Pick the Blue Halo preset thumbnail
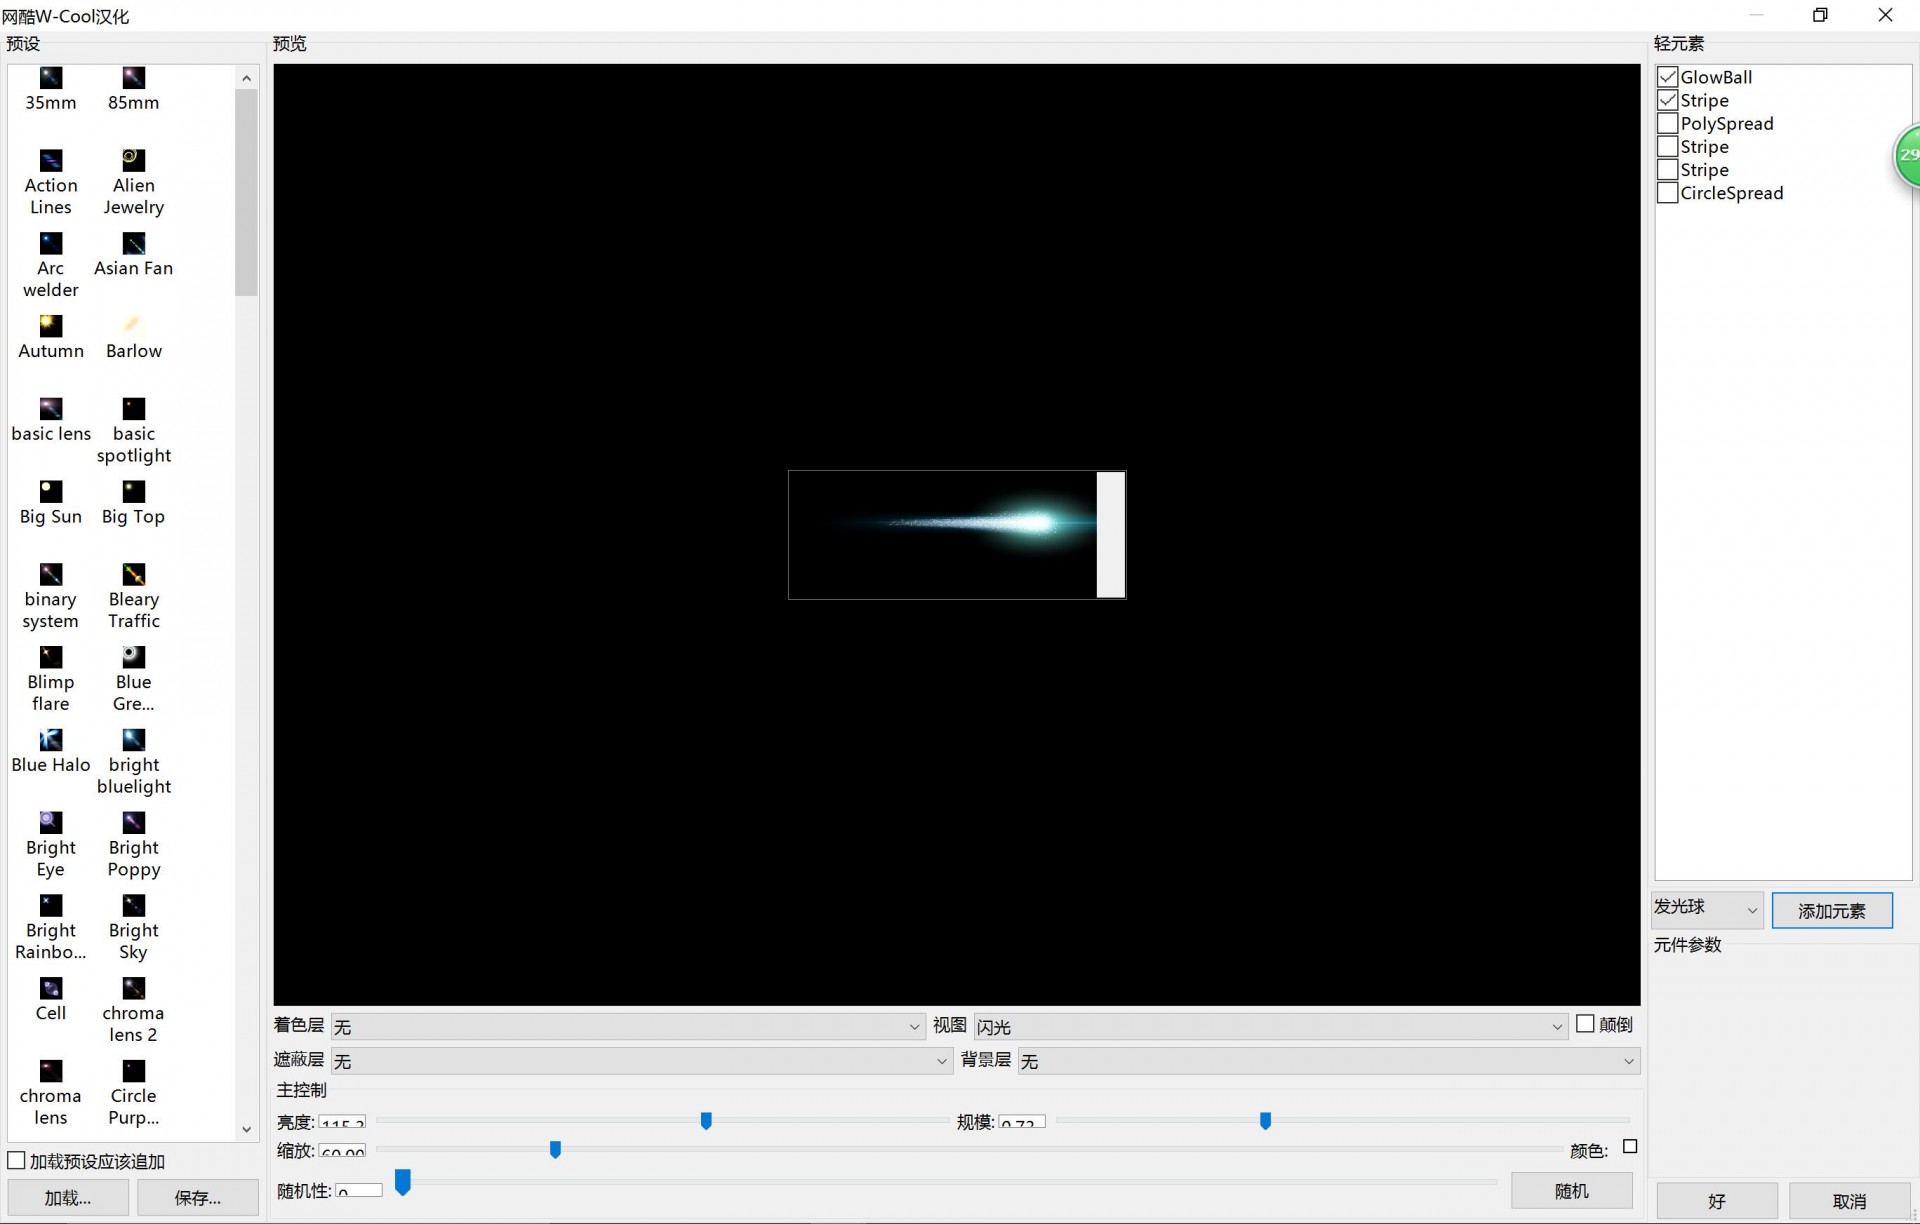Image resolution: width=1920 pixels, height=1224 pixels. tap(51, 740)
